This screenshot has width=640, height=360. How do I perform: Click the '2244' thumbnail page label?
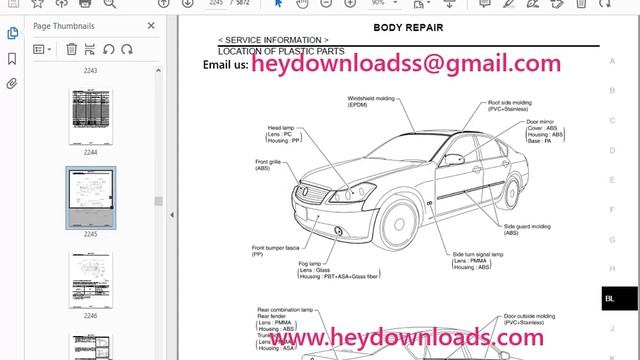point(91,152)
